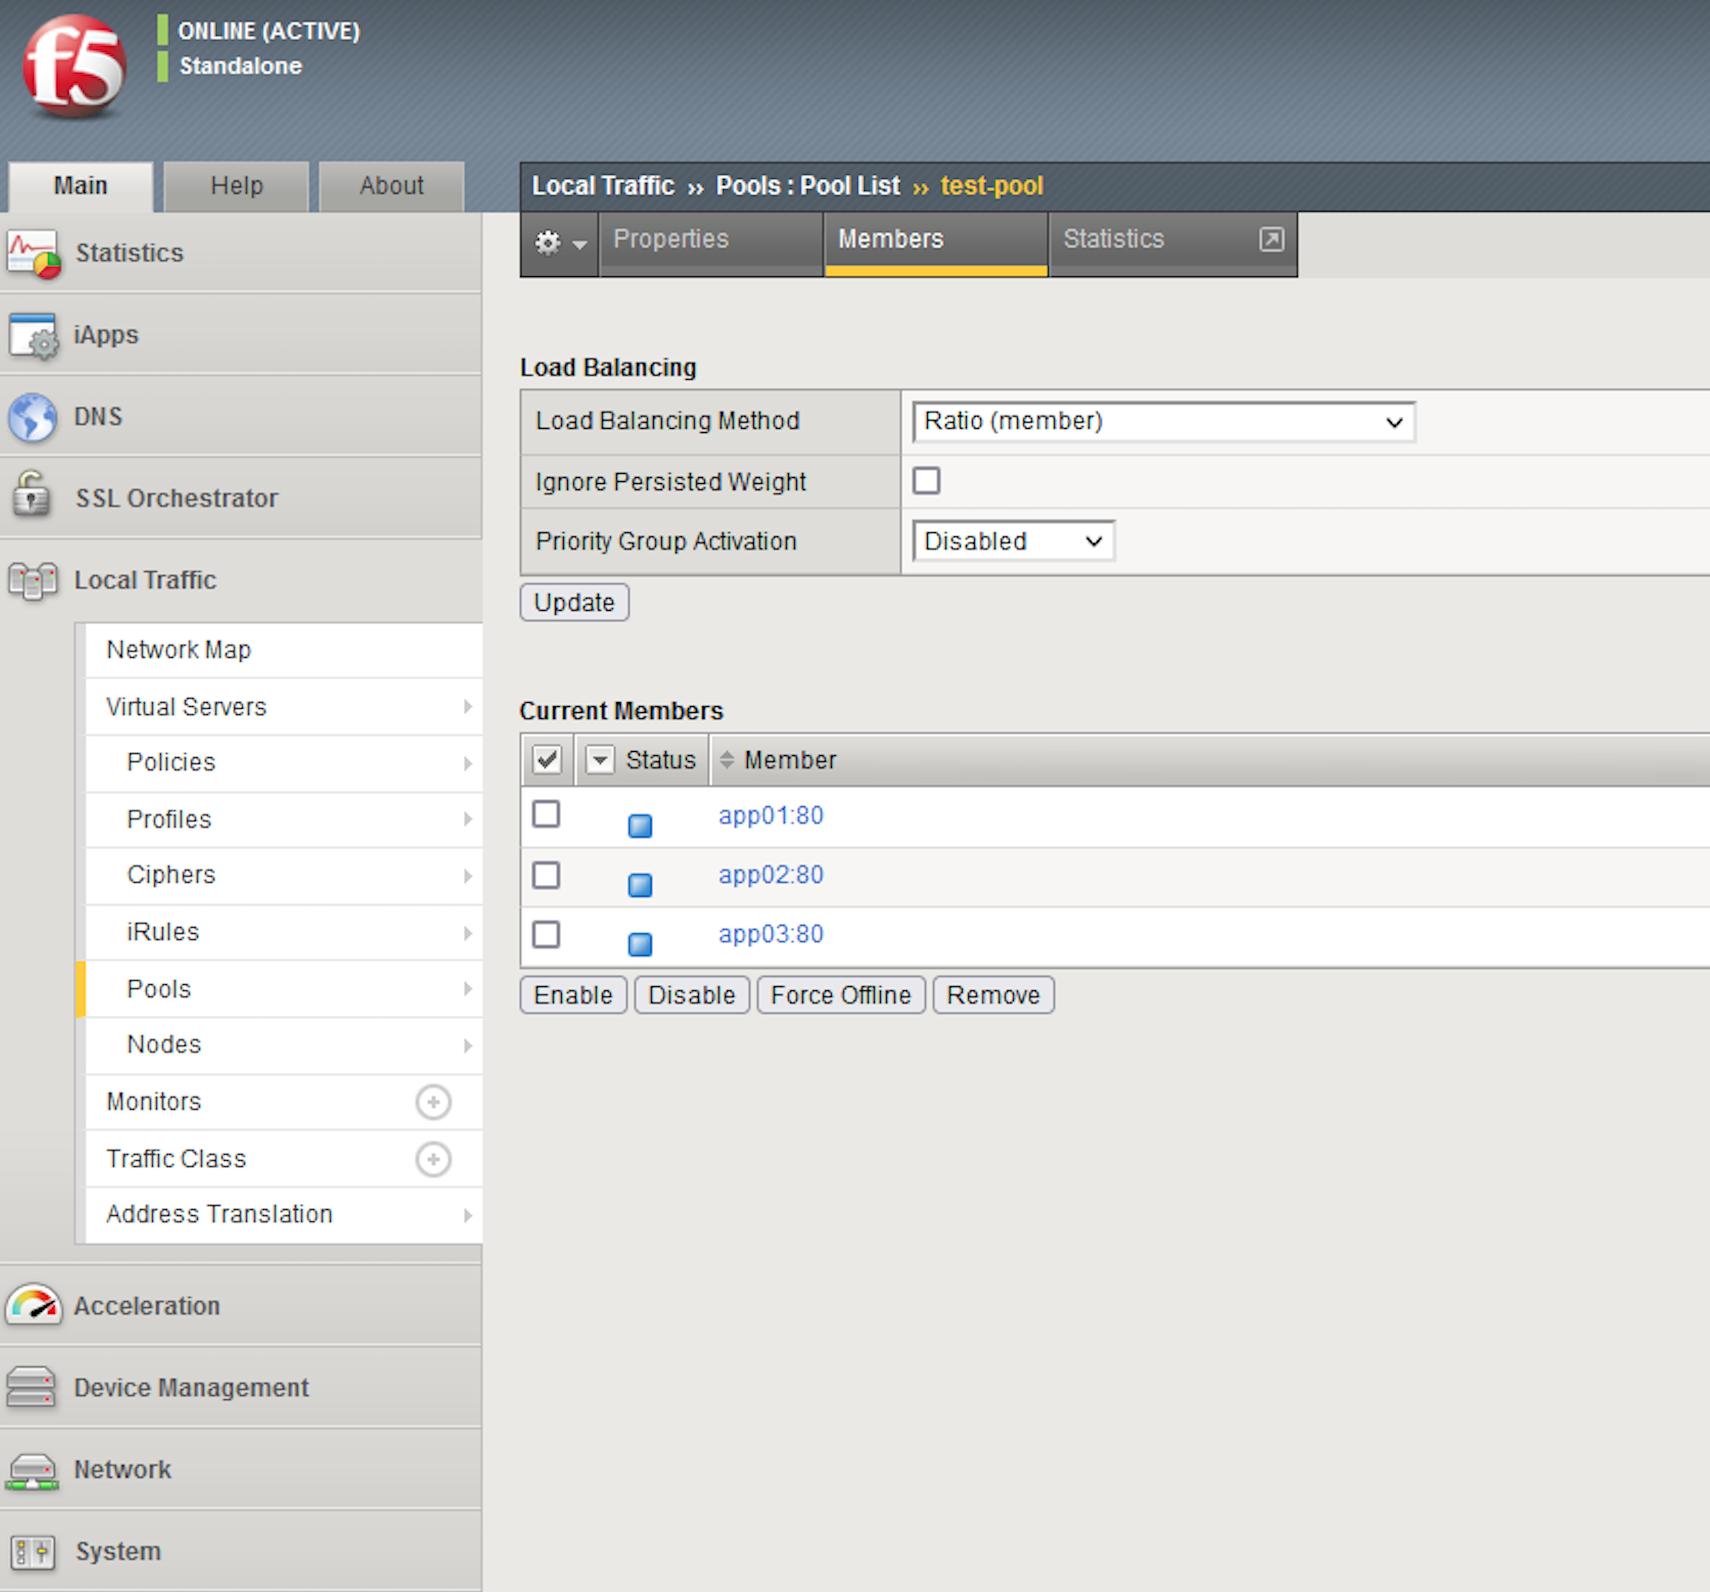Click status icon for app02:80
The width and height of the screenshot is (1710, 1592).
coord(640,885)
